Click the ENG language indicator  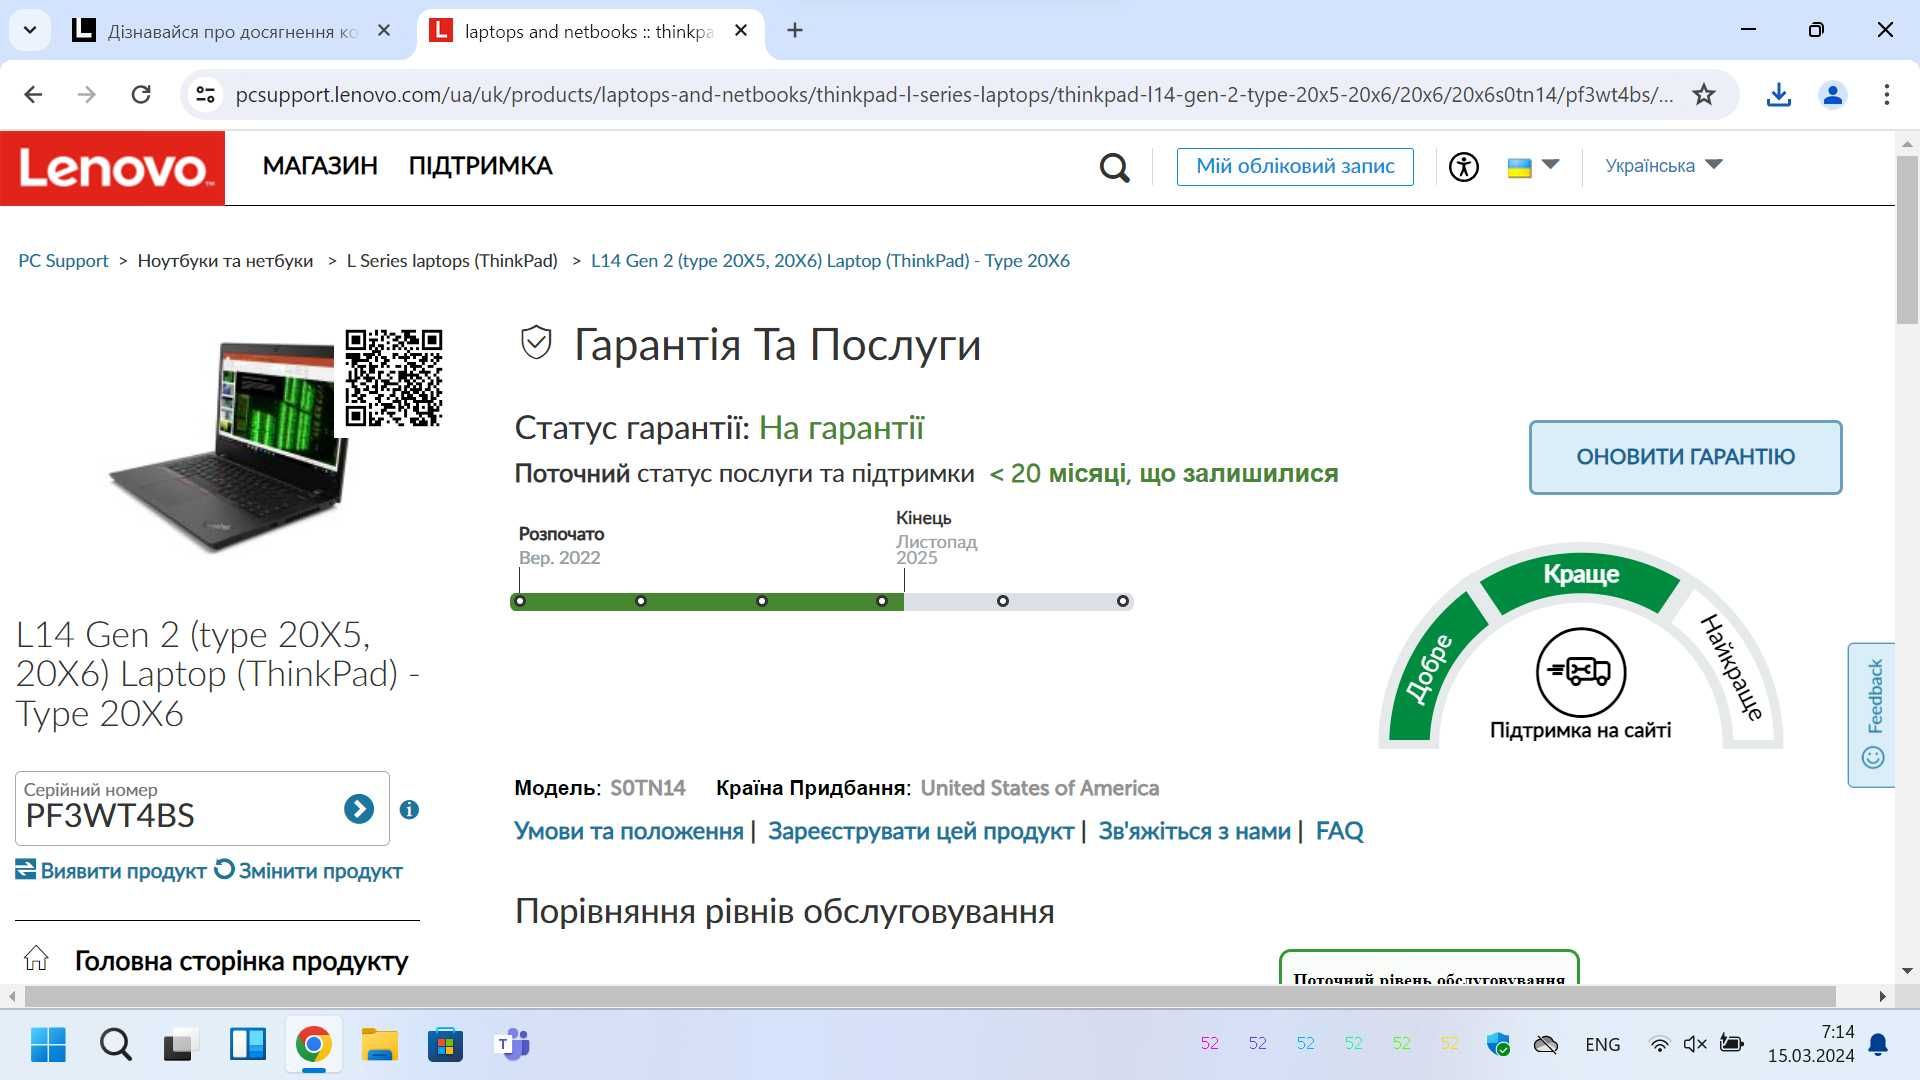pos(1602,1045)
